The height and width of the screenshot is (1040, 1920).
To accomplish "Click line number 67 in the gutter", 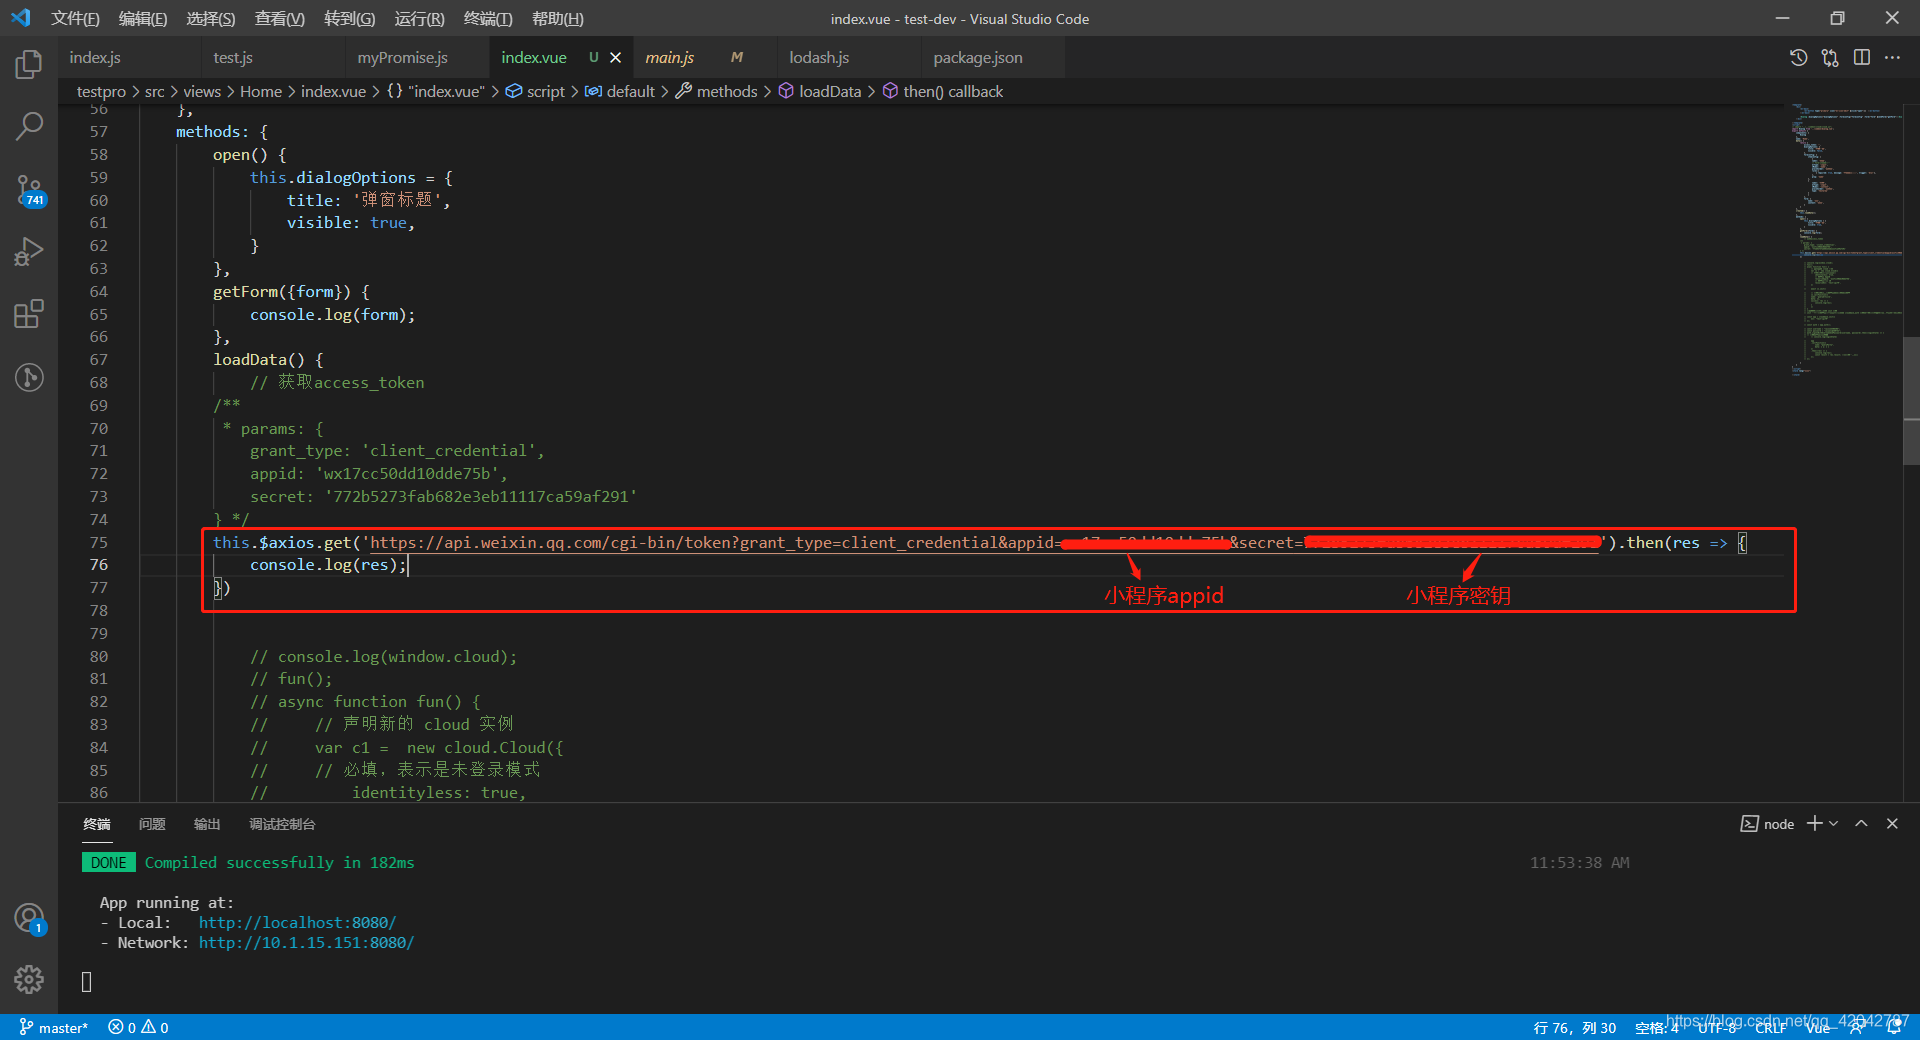I will coord(98,360).
